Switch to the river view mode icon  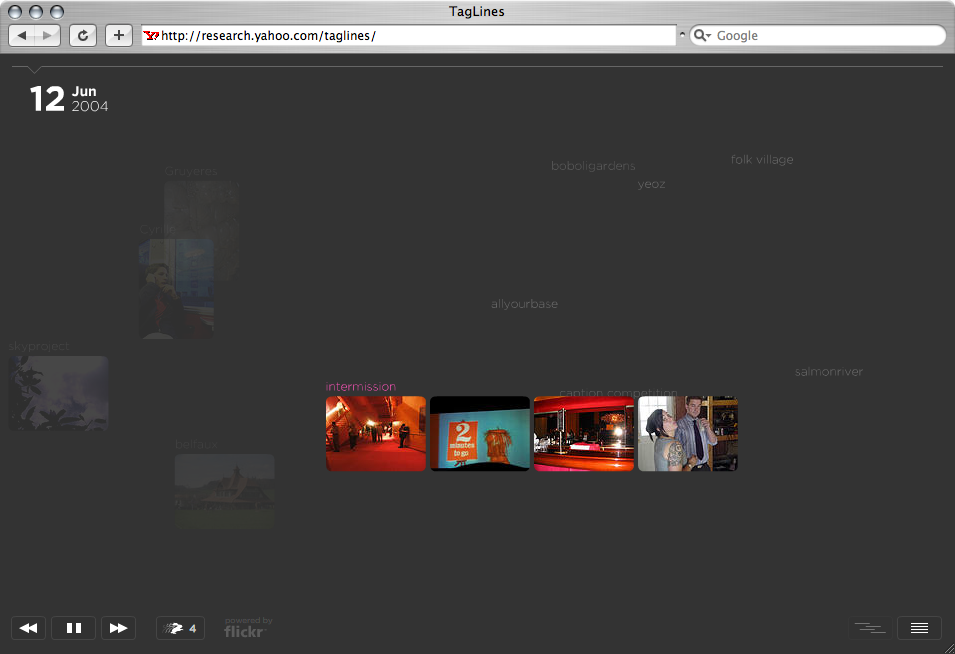click(869, 628)
